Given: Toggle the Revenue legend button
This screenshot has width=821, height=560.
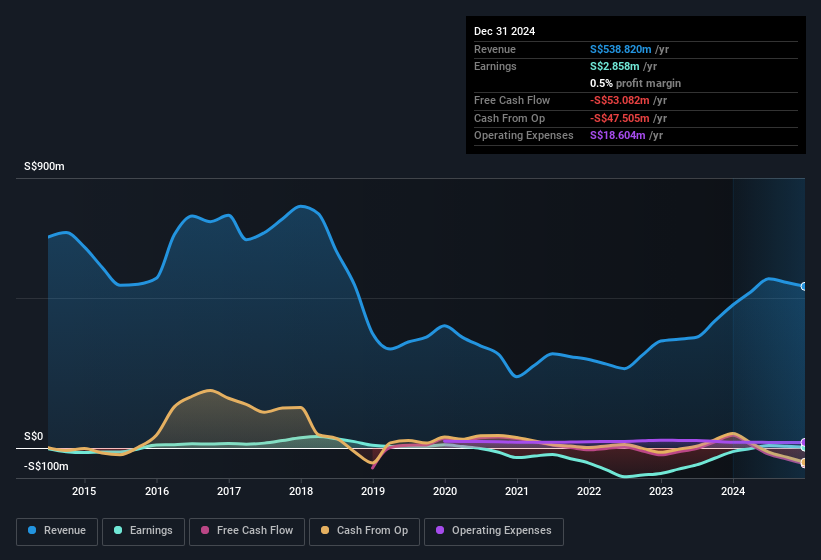Looking at the screenshot, I should pos(57,531).
